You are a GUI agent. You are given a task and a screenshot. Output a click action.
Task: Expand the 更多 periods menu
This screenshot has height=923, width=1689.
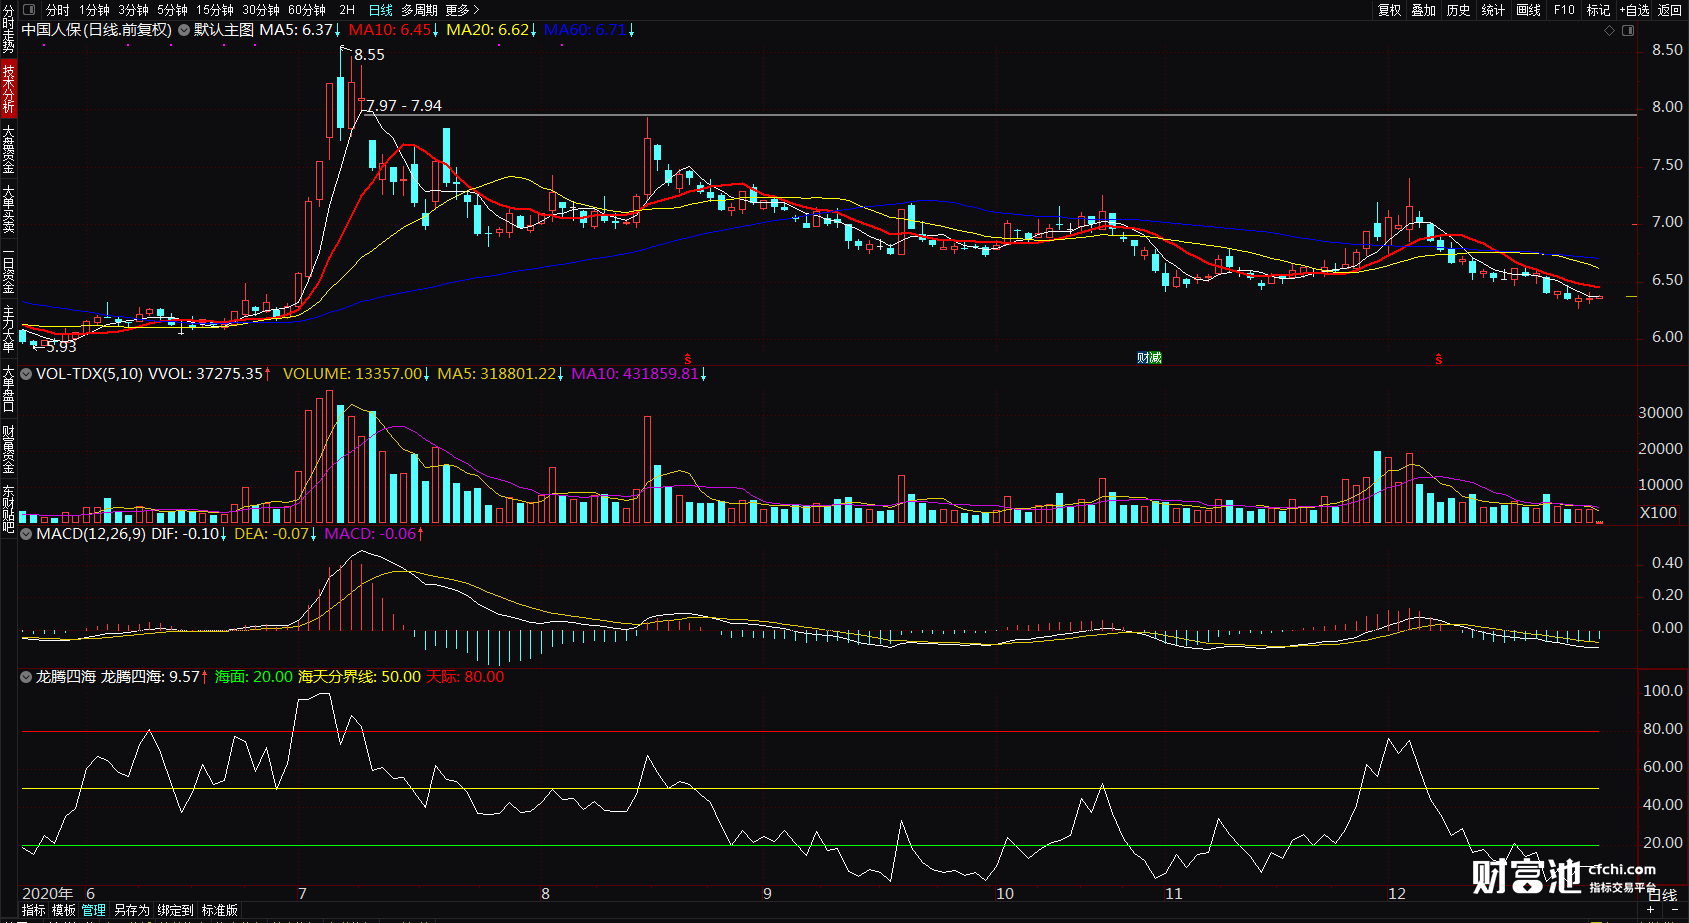[x=462, y=10]
